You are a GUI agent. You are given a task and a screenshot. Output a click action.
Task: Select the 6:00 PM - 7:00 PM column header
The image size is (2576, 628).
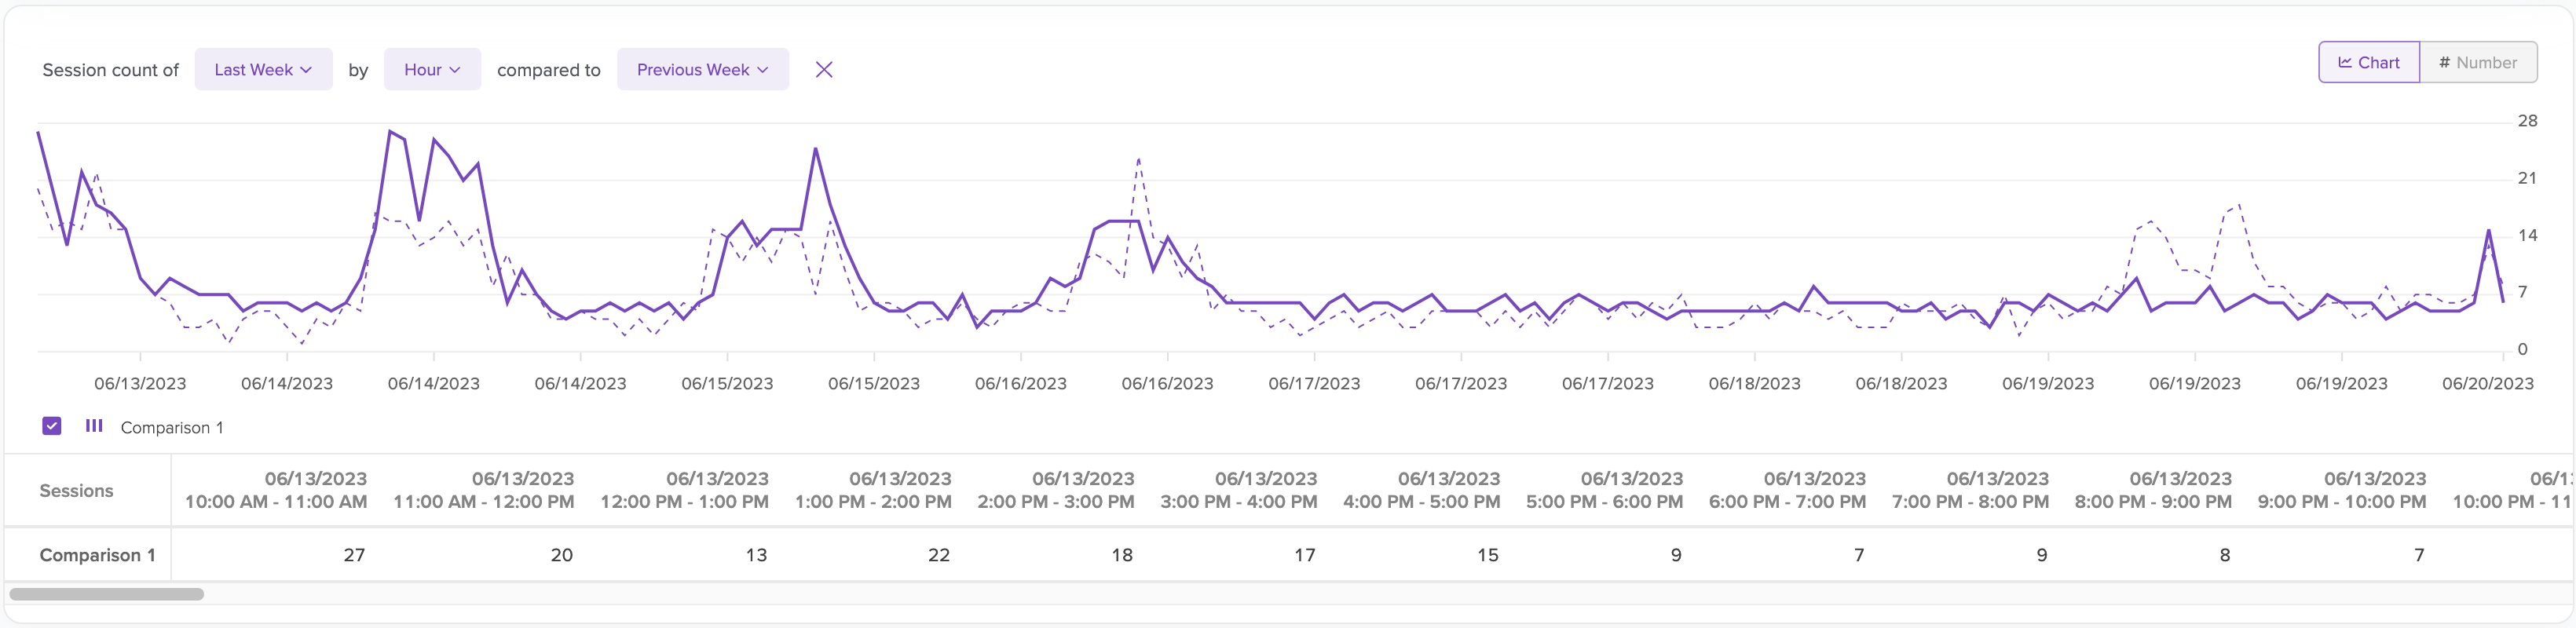point(1788,490)
